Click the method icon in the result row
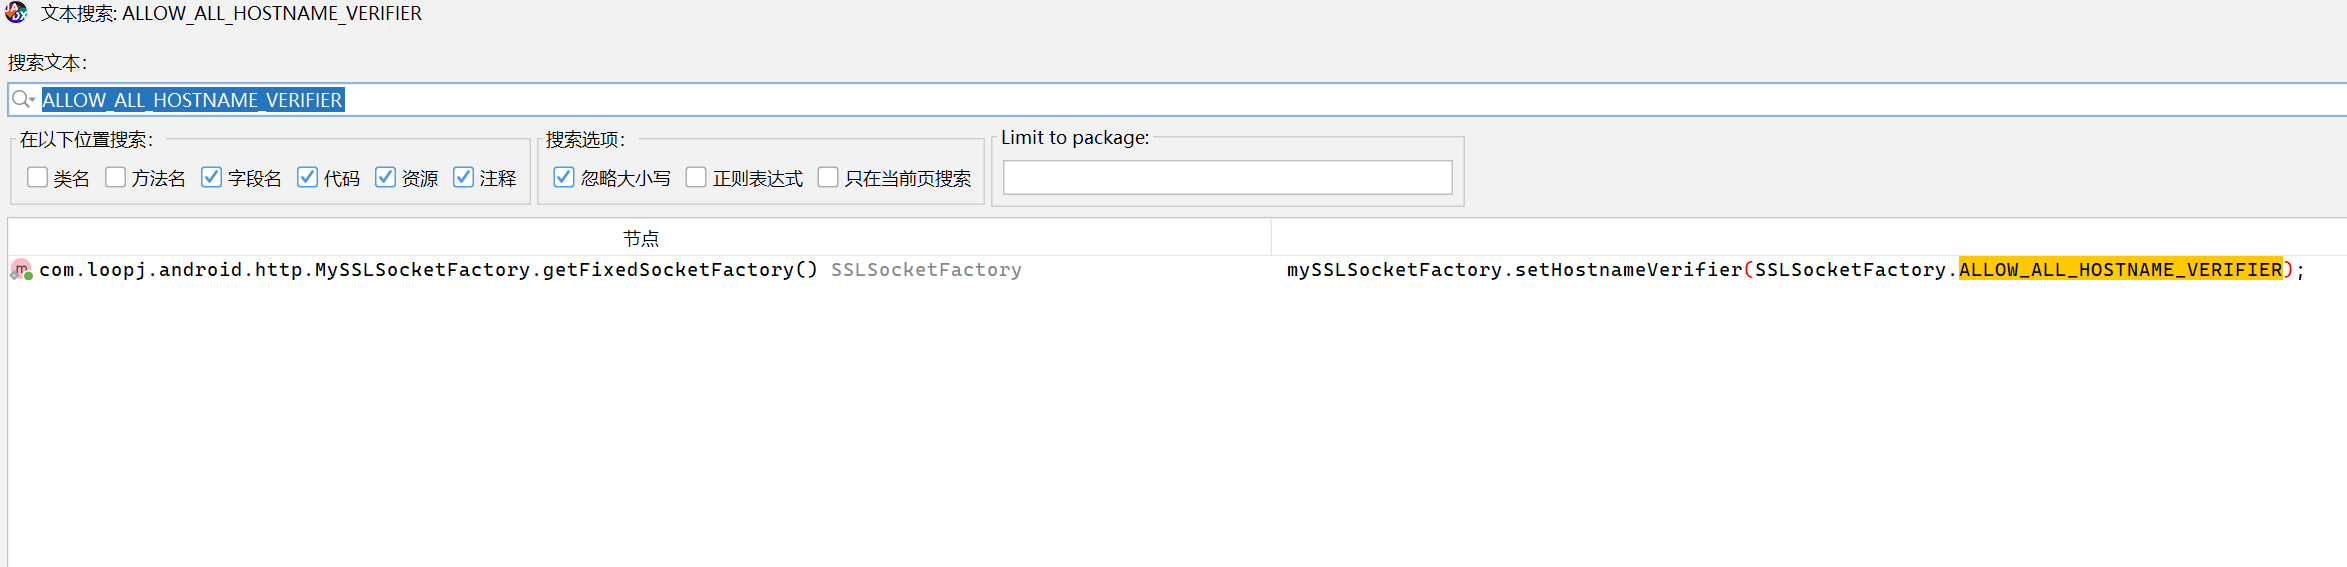2347x567 pixels. pyautogui.click(x=21, y=270)
